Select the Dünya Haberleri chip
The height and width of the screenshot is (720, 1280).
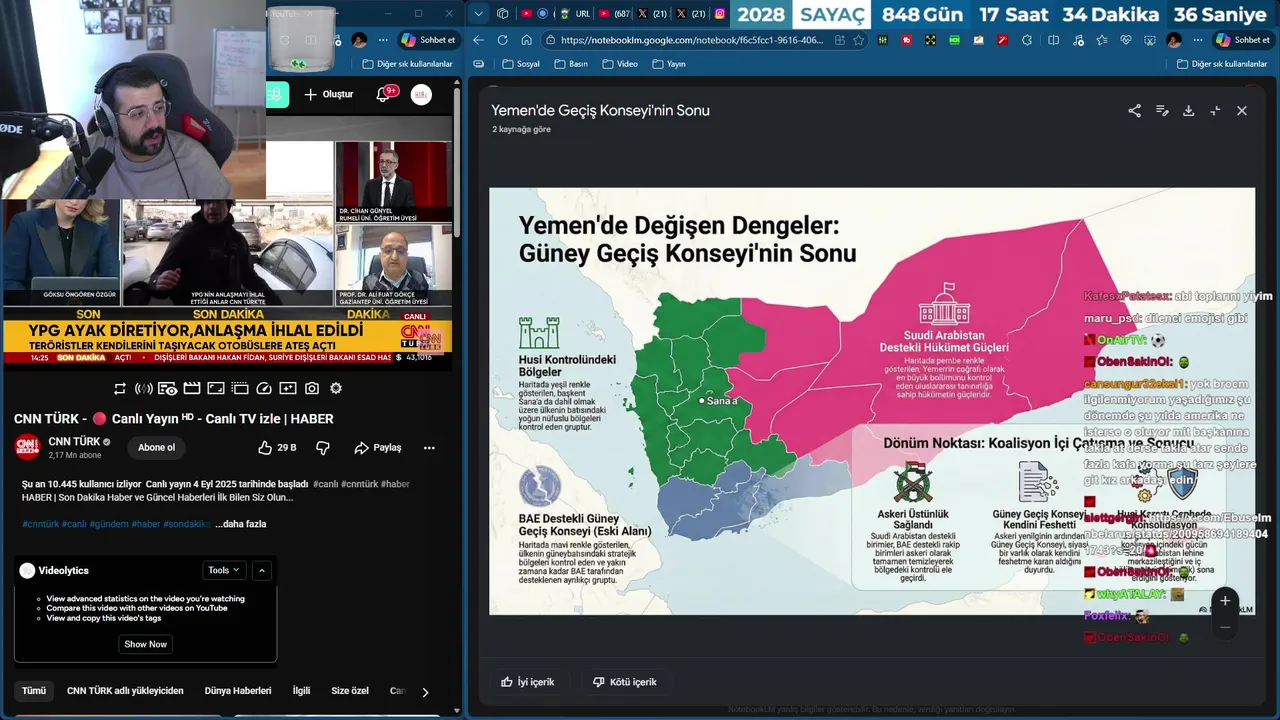[x=238, y=691]
